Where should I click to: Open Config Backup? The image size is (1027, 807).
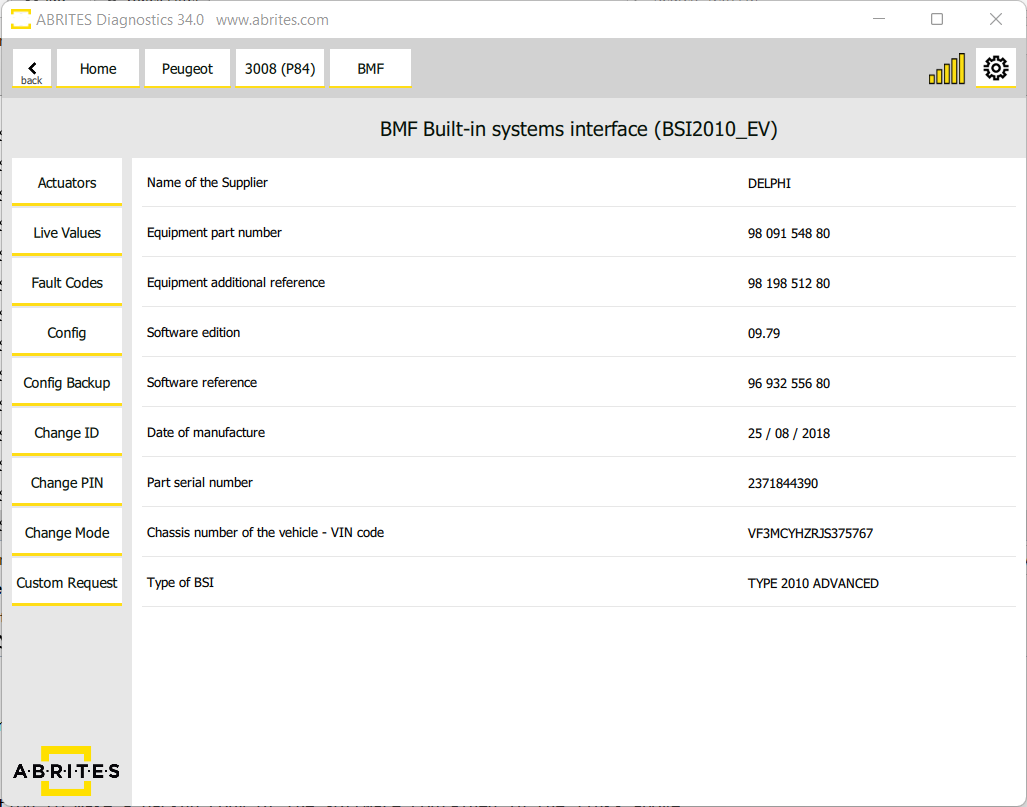pyautogui.click(x=67, y=383)
